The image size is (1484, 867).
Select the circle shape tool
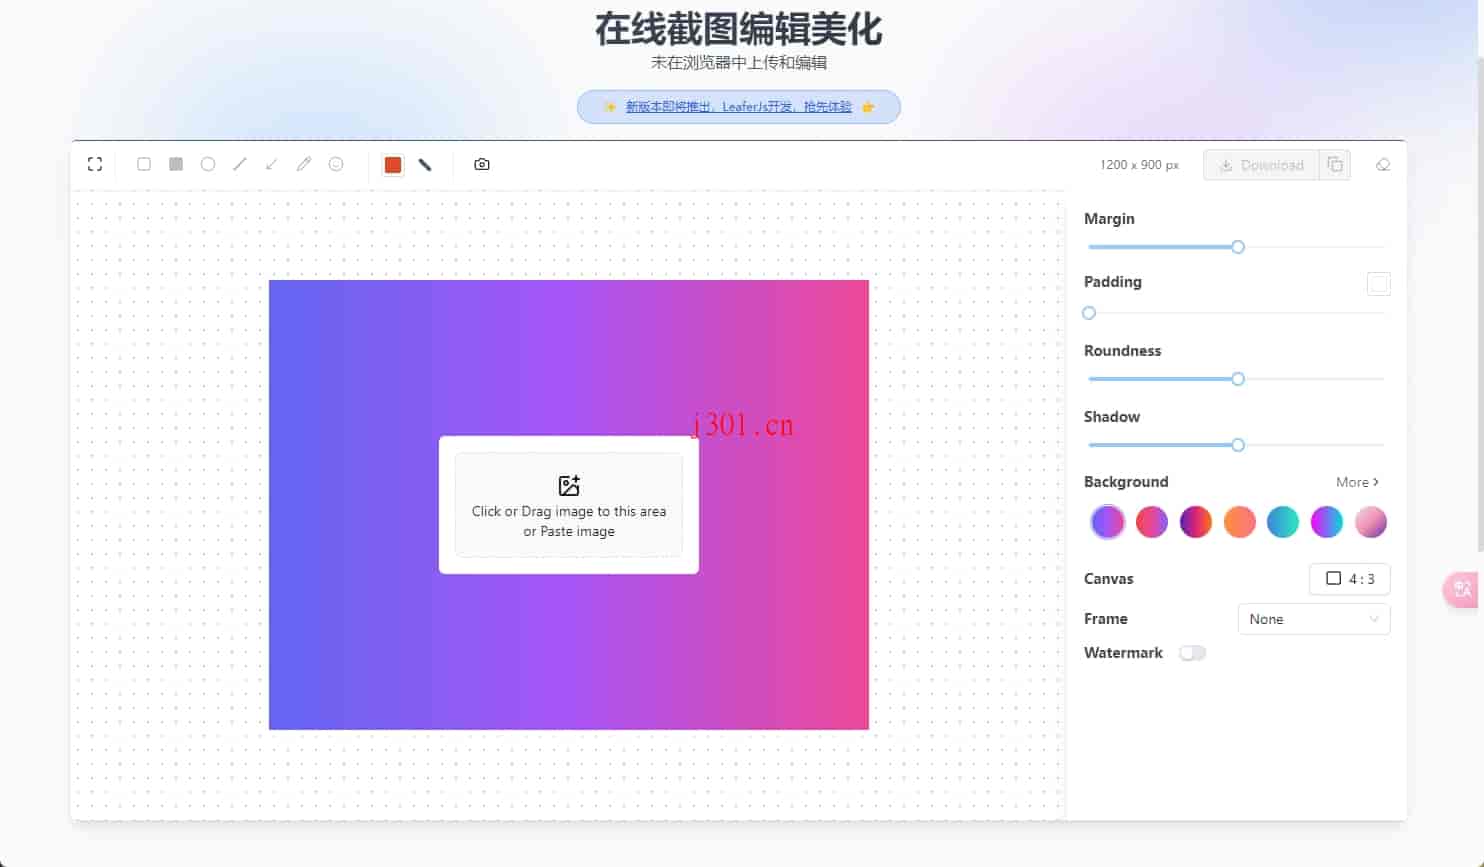point(208,164)
